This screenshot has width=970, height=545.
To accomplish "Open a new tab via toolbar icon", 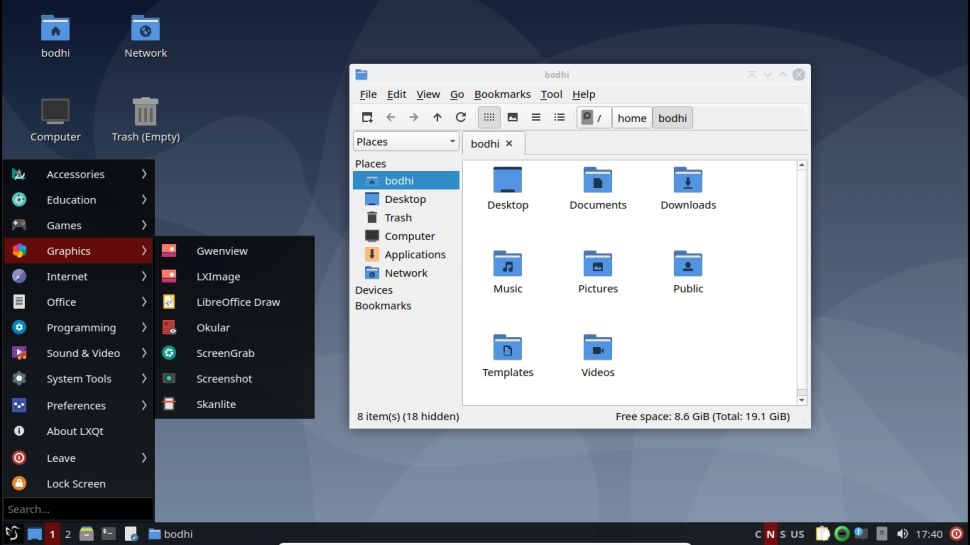I will [367, 118].
